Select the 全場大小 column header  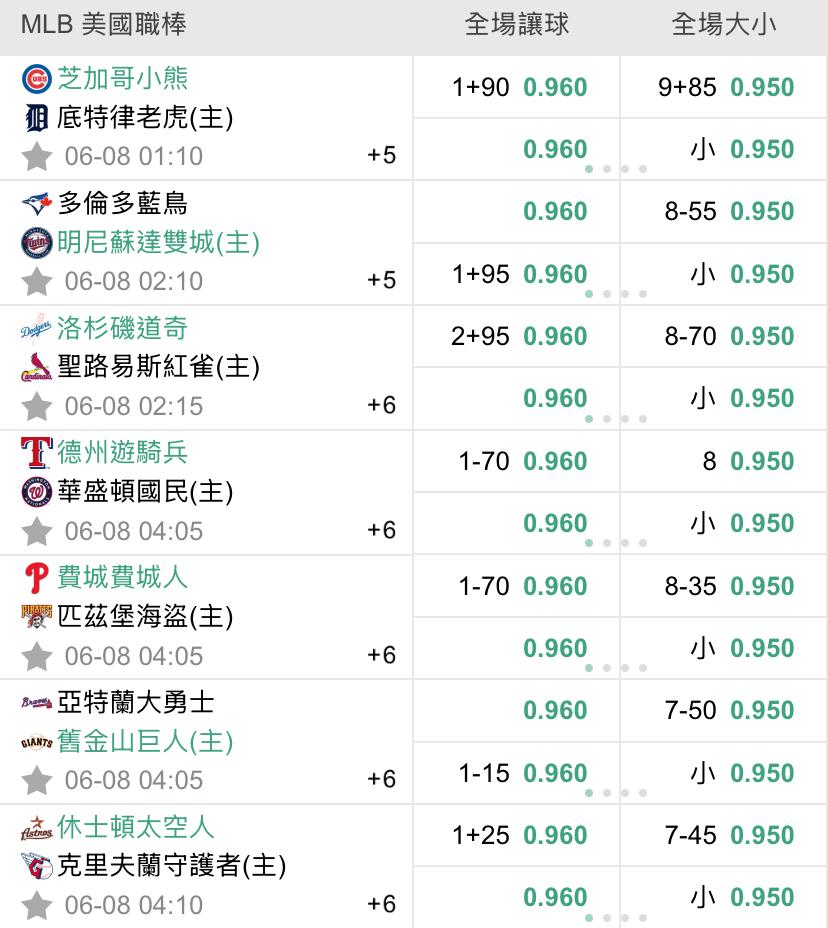point(724,25)
